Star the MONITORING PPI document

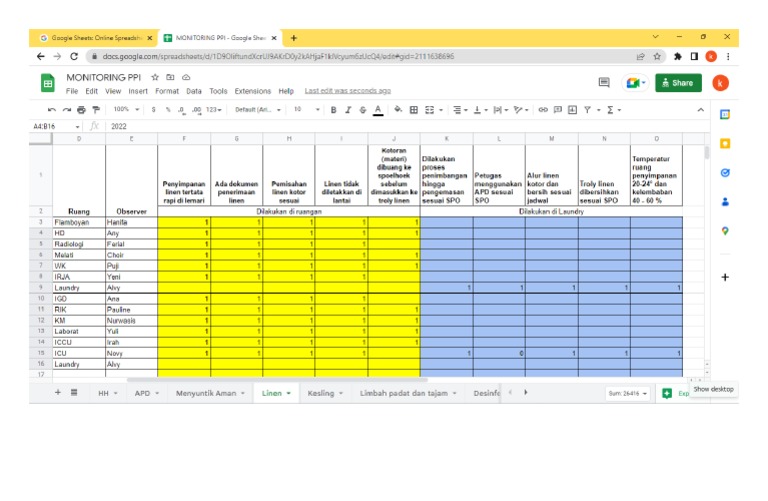[x=155, y=77]
